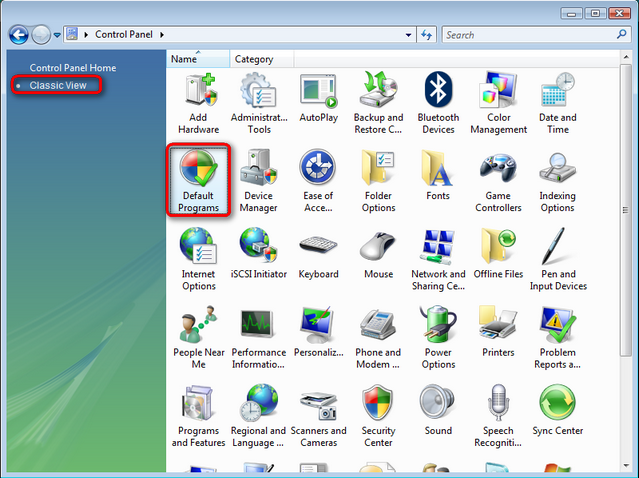Open Power Options
This screenshot has height=478, width=639.
(438, 337)
